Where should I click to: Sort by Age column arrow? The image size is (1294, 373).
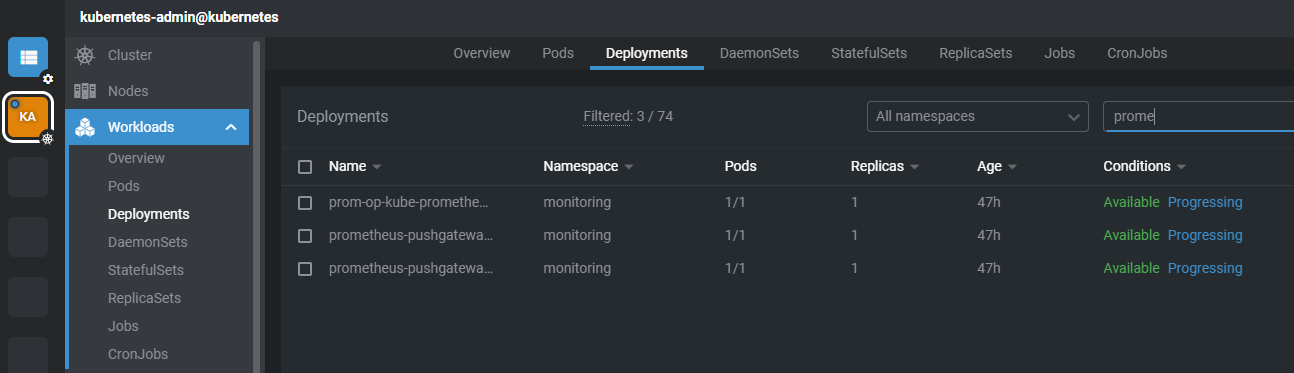(1012, 167)
